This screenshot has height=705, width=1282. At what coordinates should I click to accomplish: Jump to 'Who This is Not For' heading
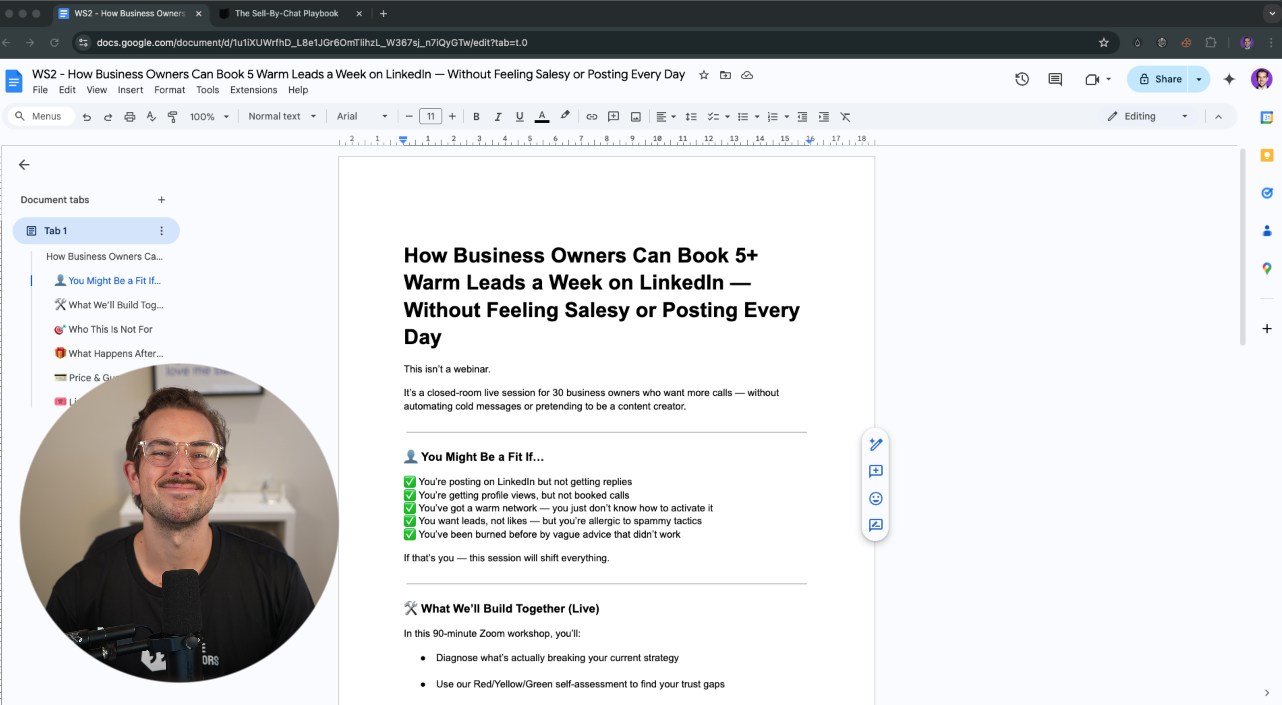[x=110, y=329]
